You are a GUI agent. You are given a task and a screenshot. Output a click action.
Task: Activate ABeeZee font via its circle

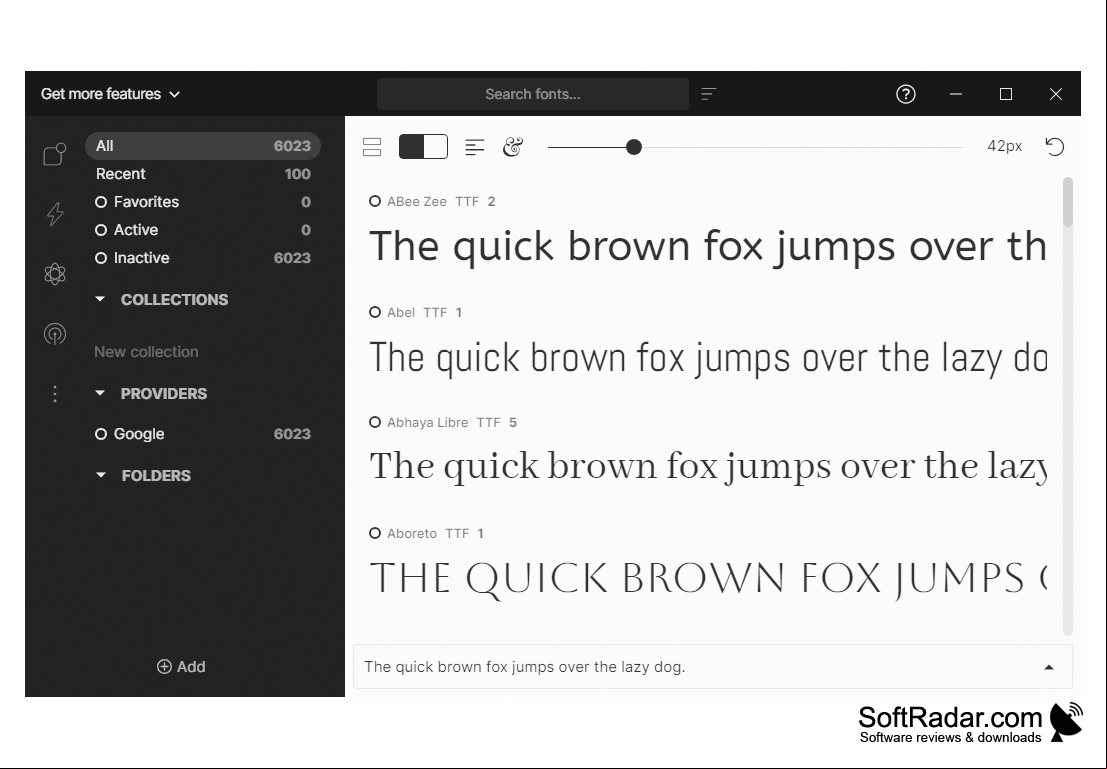375,201
